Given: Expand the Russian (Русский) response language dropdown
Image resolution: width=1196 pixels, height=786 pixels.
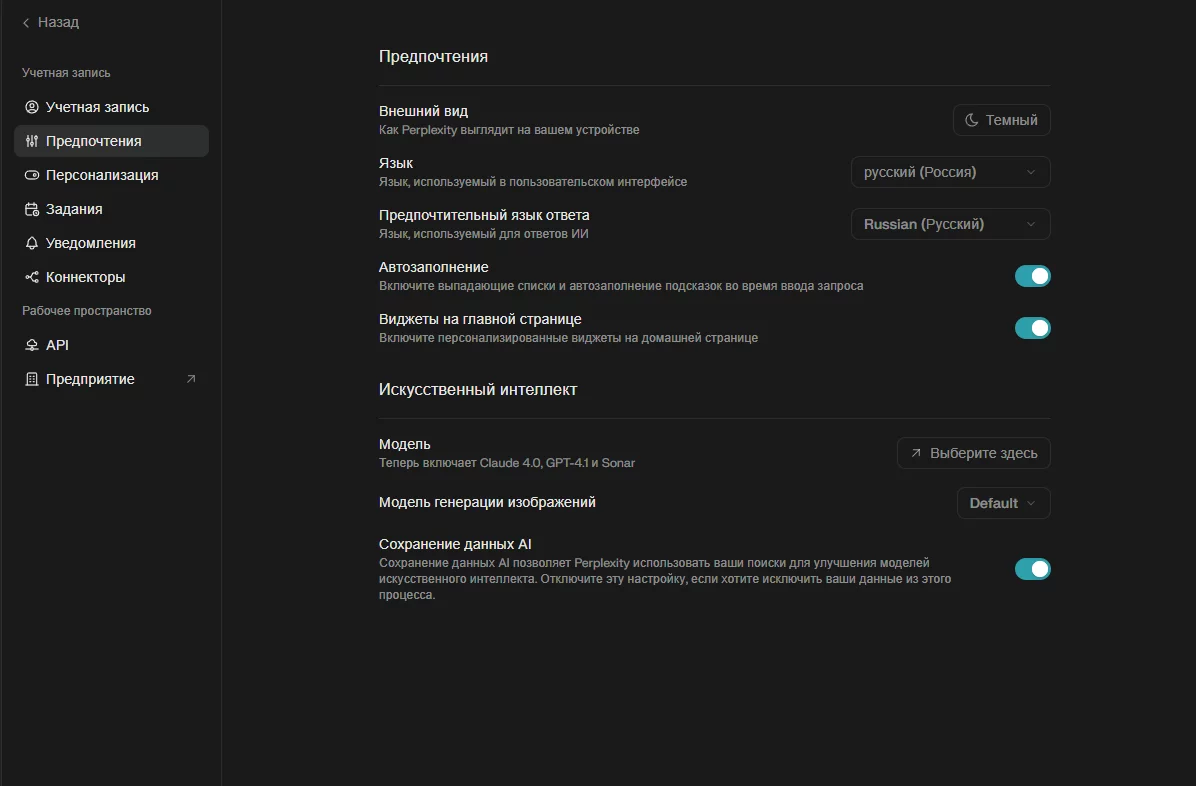Looking at the screenshot, I should point(950,224).
